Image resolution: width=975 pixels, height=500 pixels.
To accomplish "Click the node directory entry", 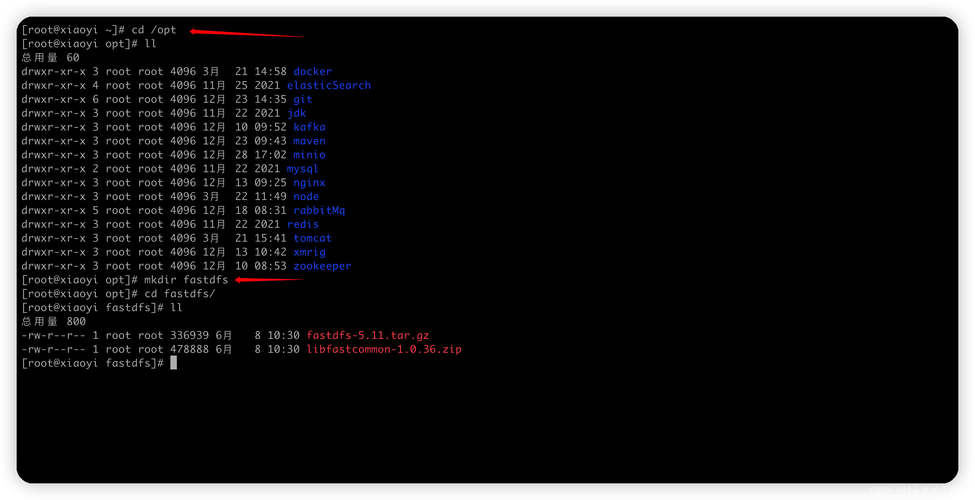I will tap(306, 197).
